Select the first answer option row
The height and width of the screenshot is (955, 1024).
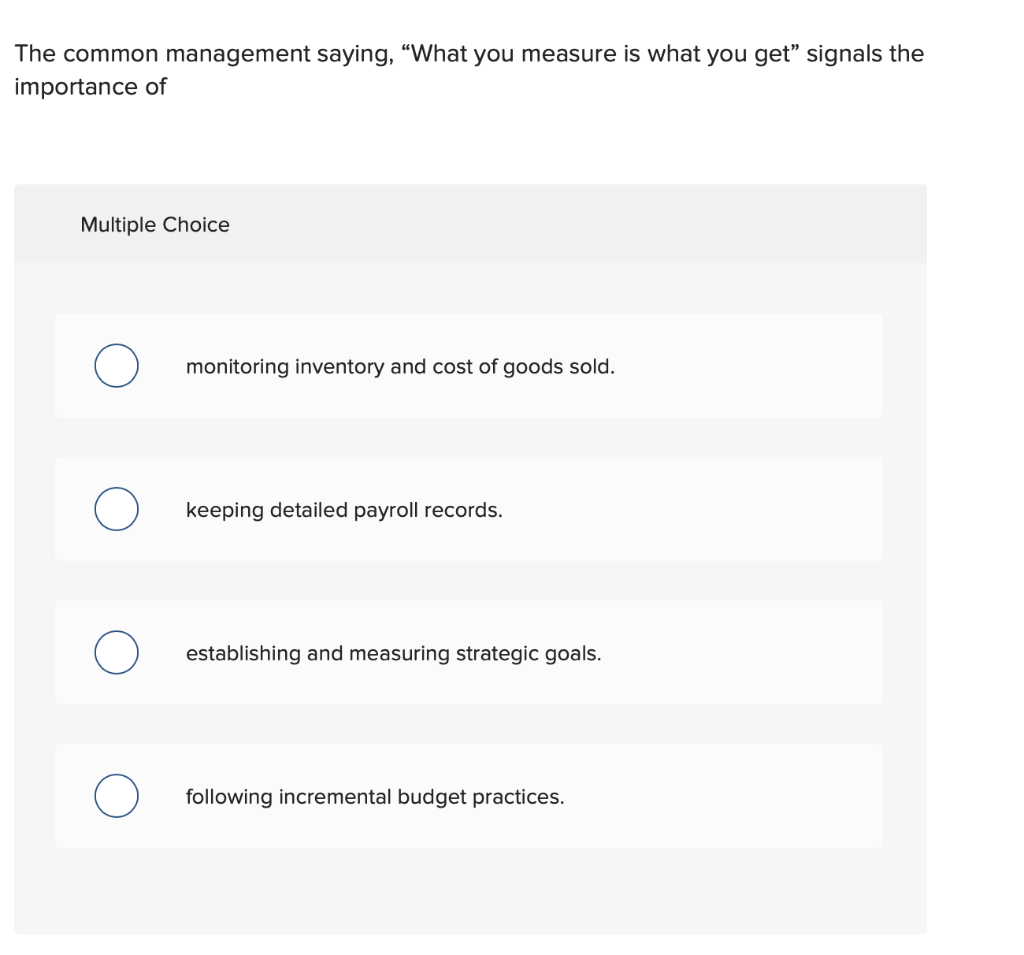470,365
